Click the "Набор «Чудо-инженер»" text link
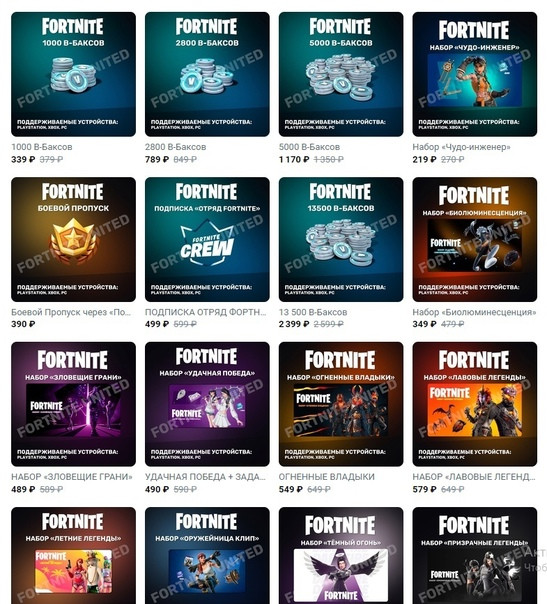This screenshot has height=604, width=547. pyautogui.click(x=461, y=147)
